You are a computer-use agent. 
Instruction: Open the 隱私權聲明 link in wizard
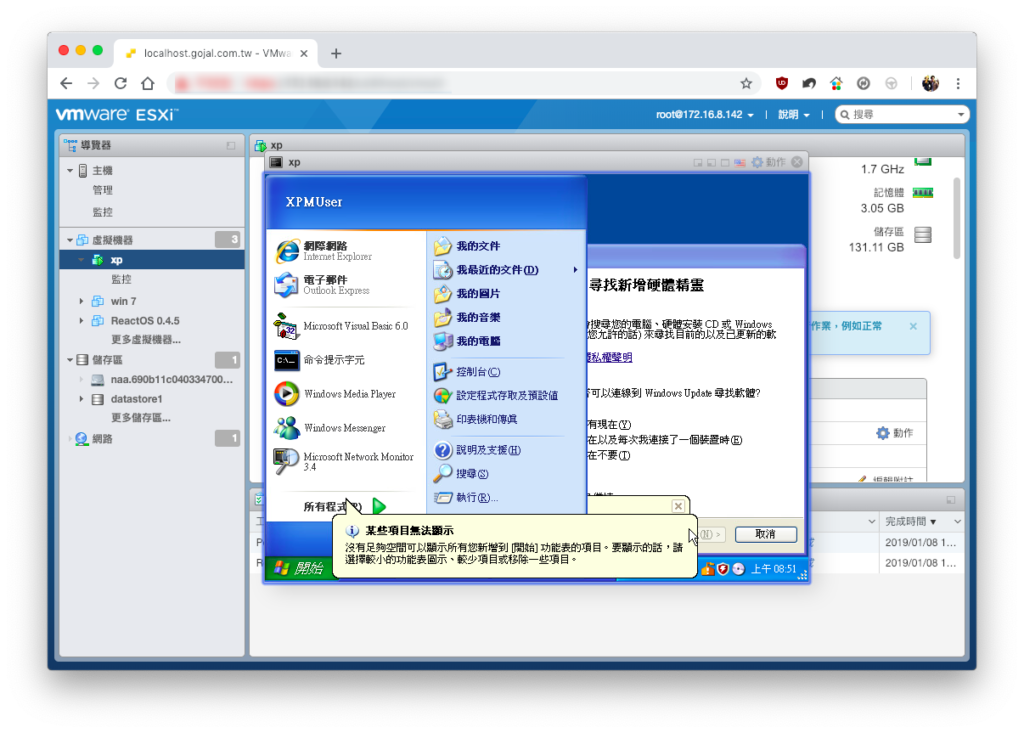[610, 357]
